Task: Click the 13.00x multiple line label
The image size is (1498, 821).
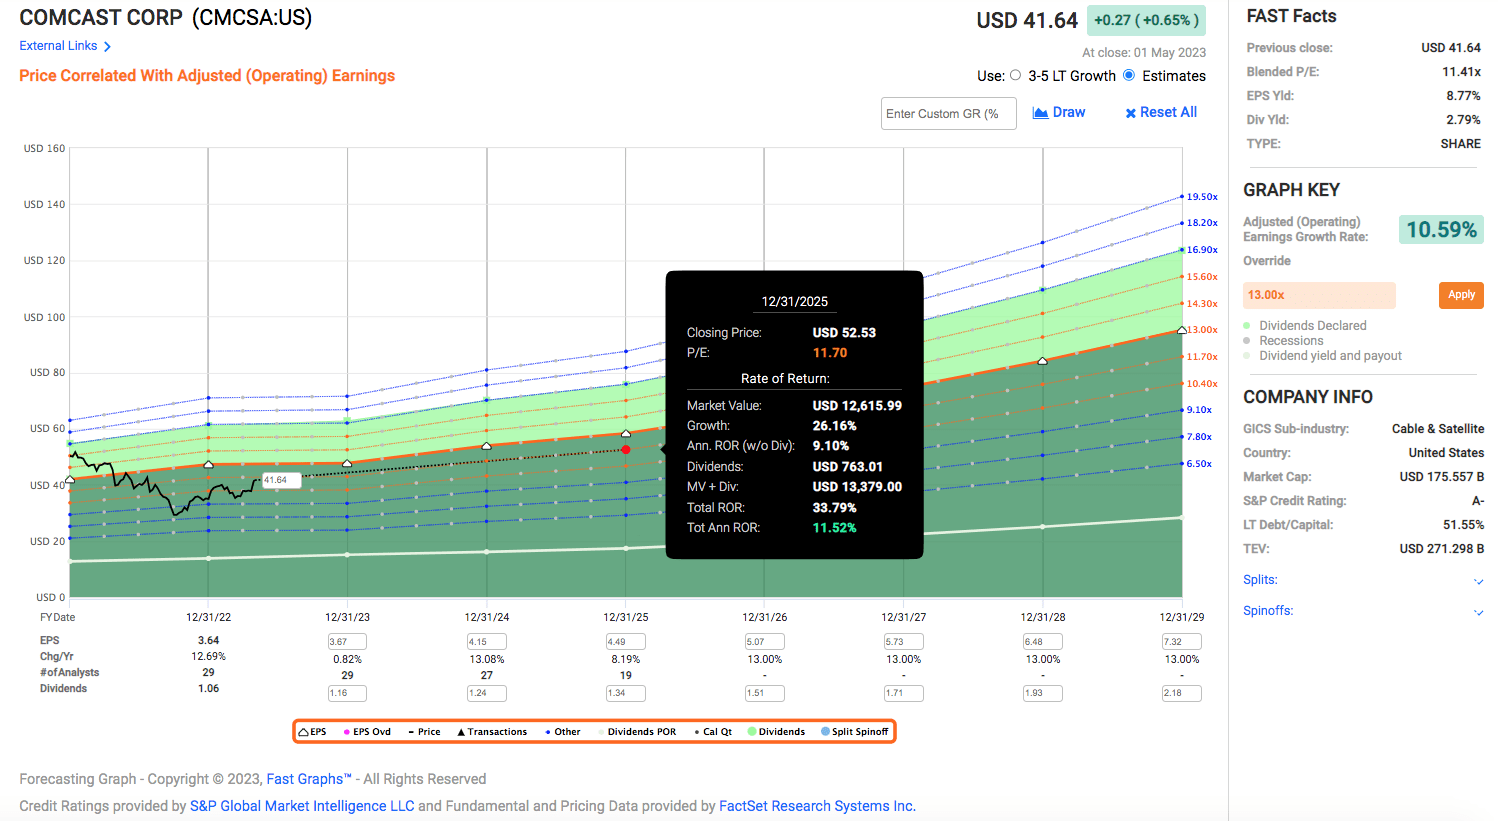Action: pos(1202,330)
